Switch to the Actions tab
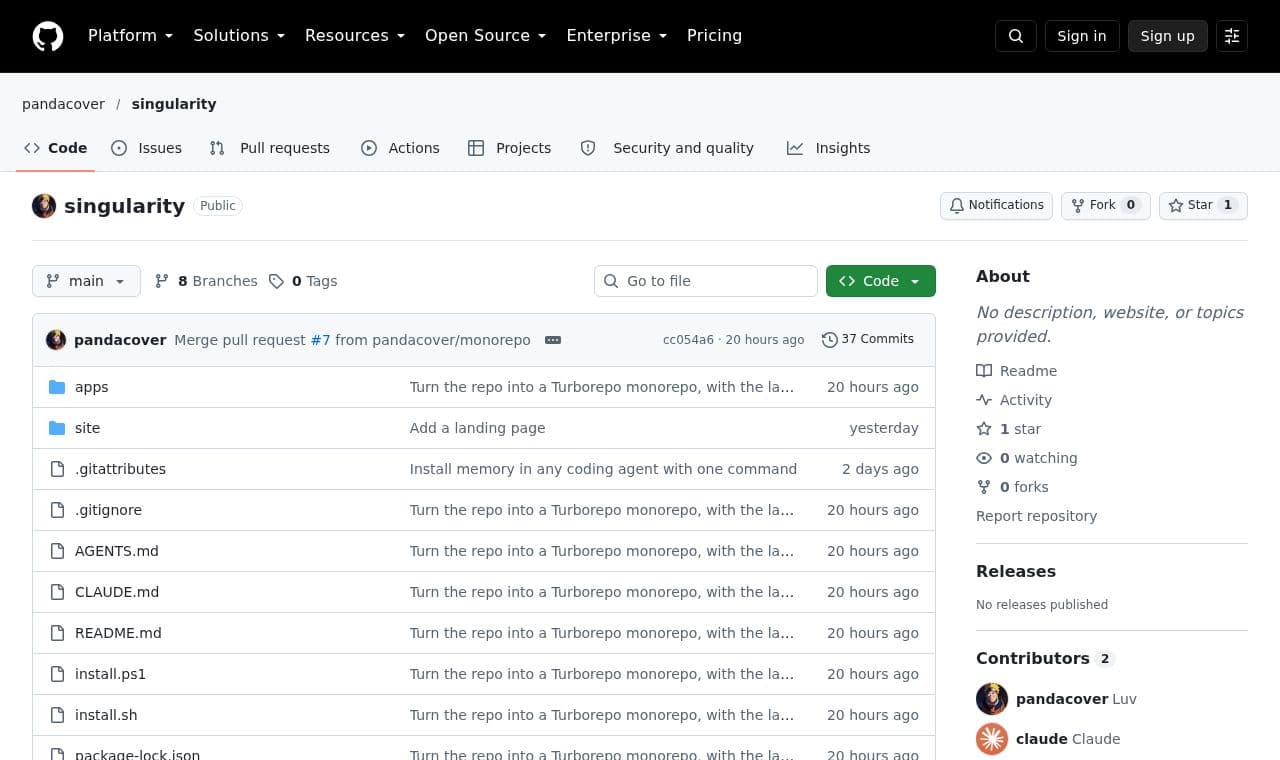The image size is (1280, 760). [x=400, y=148]
